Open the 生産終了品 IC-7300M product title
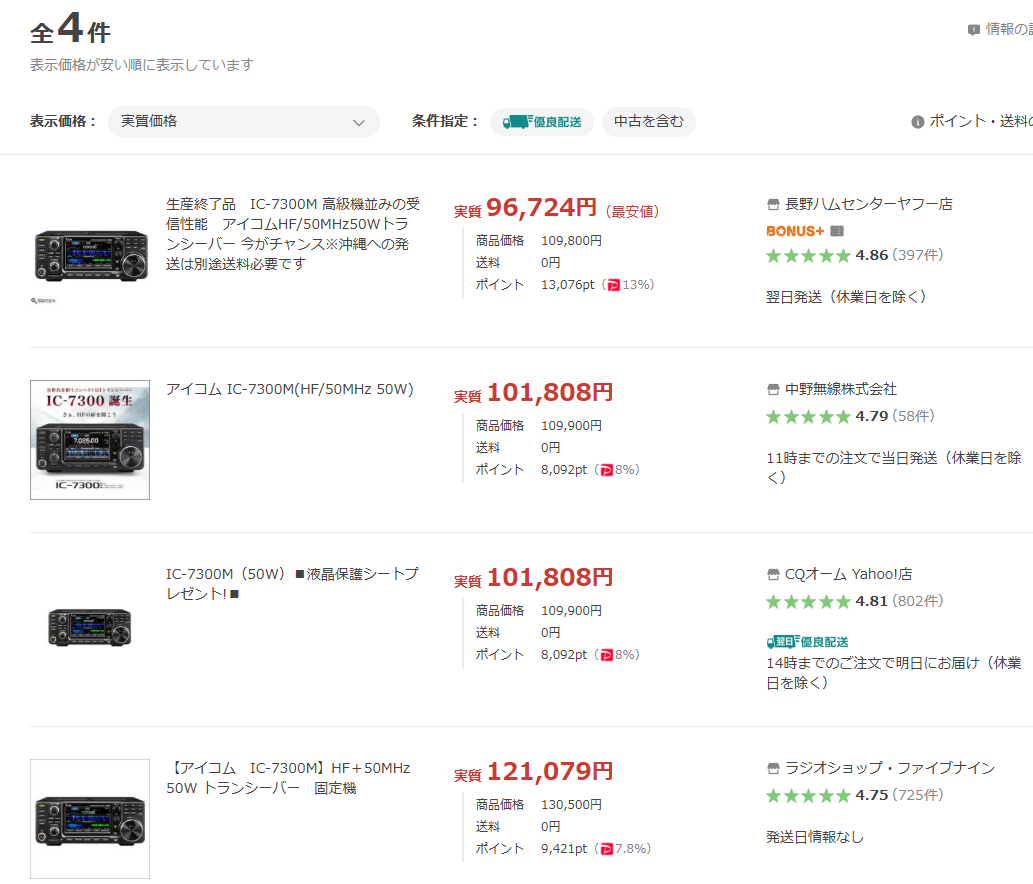 click(292, 234)
